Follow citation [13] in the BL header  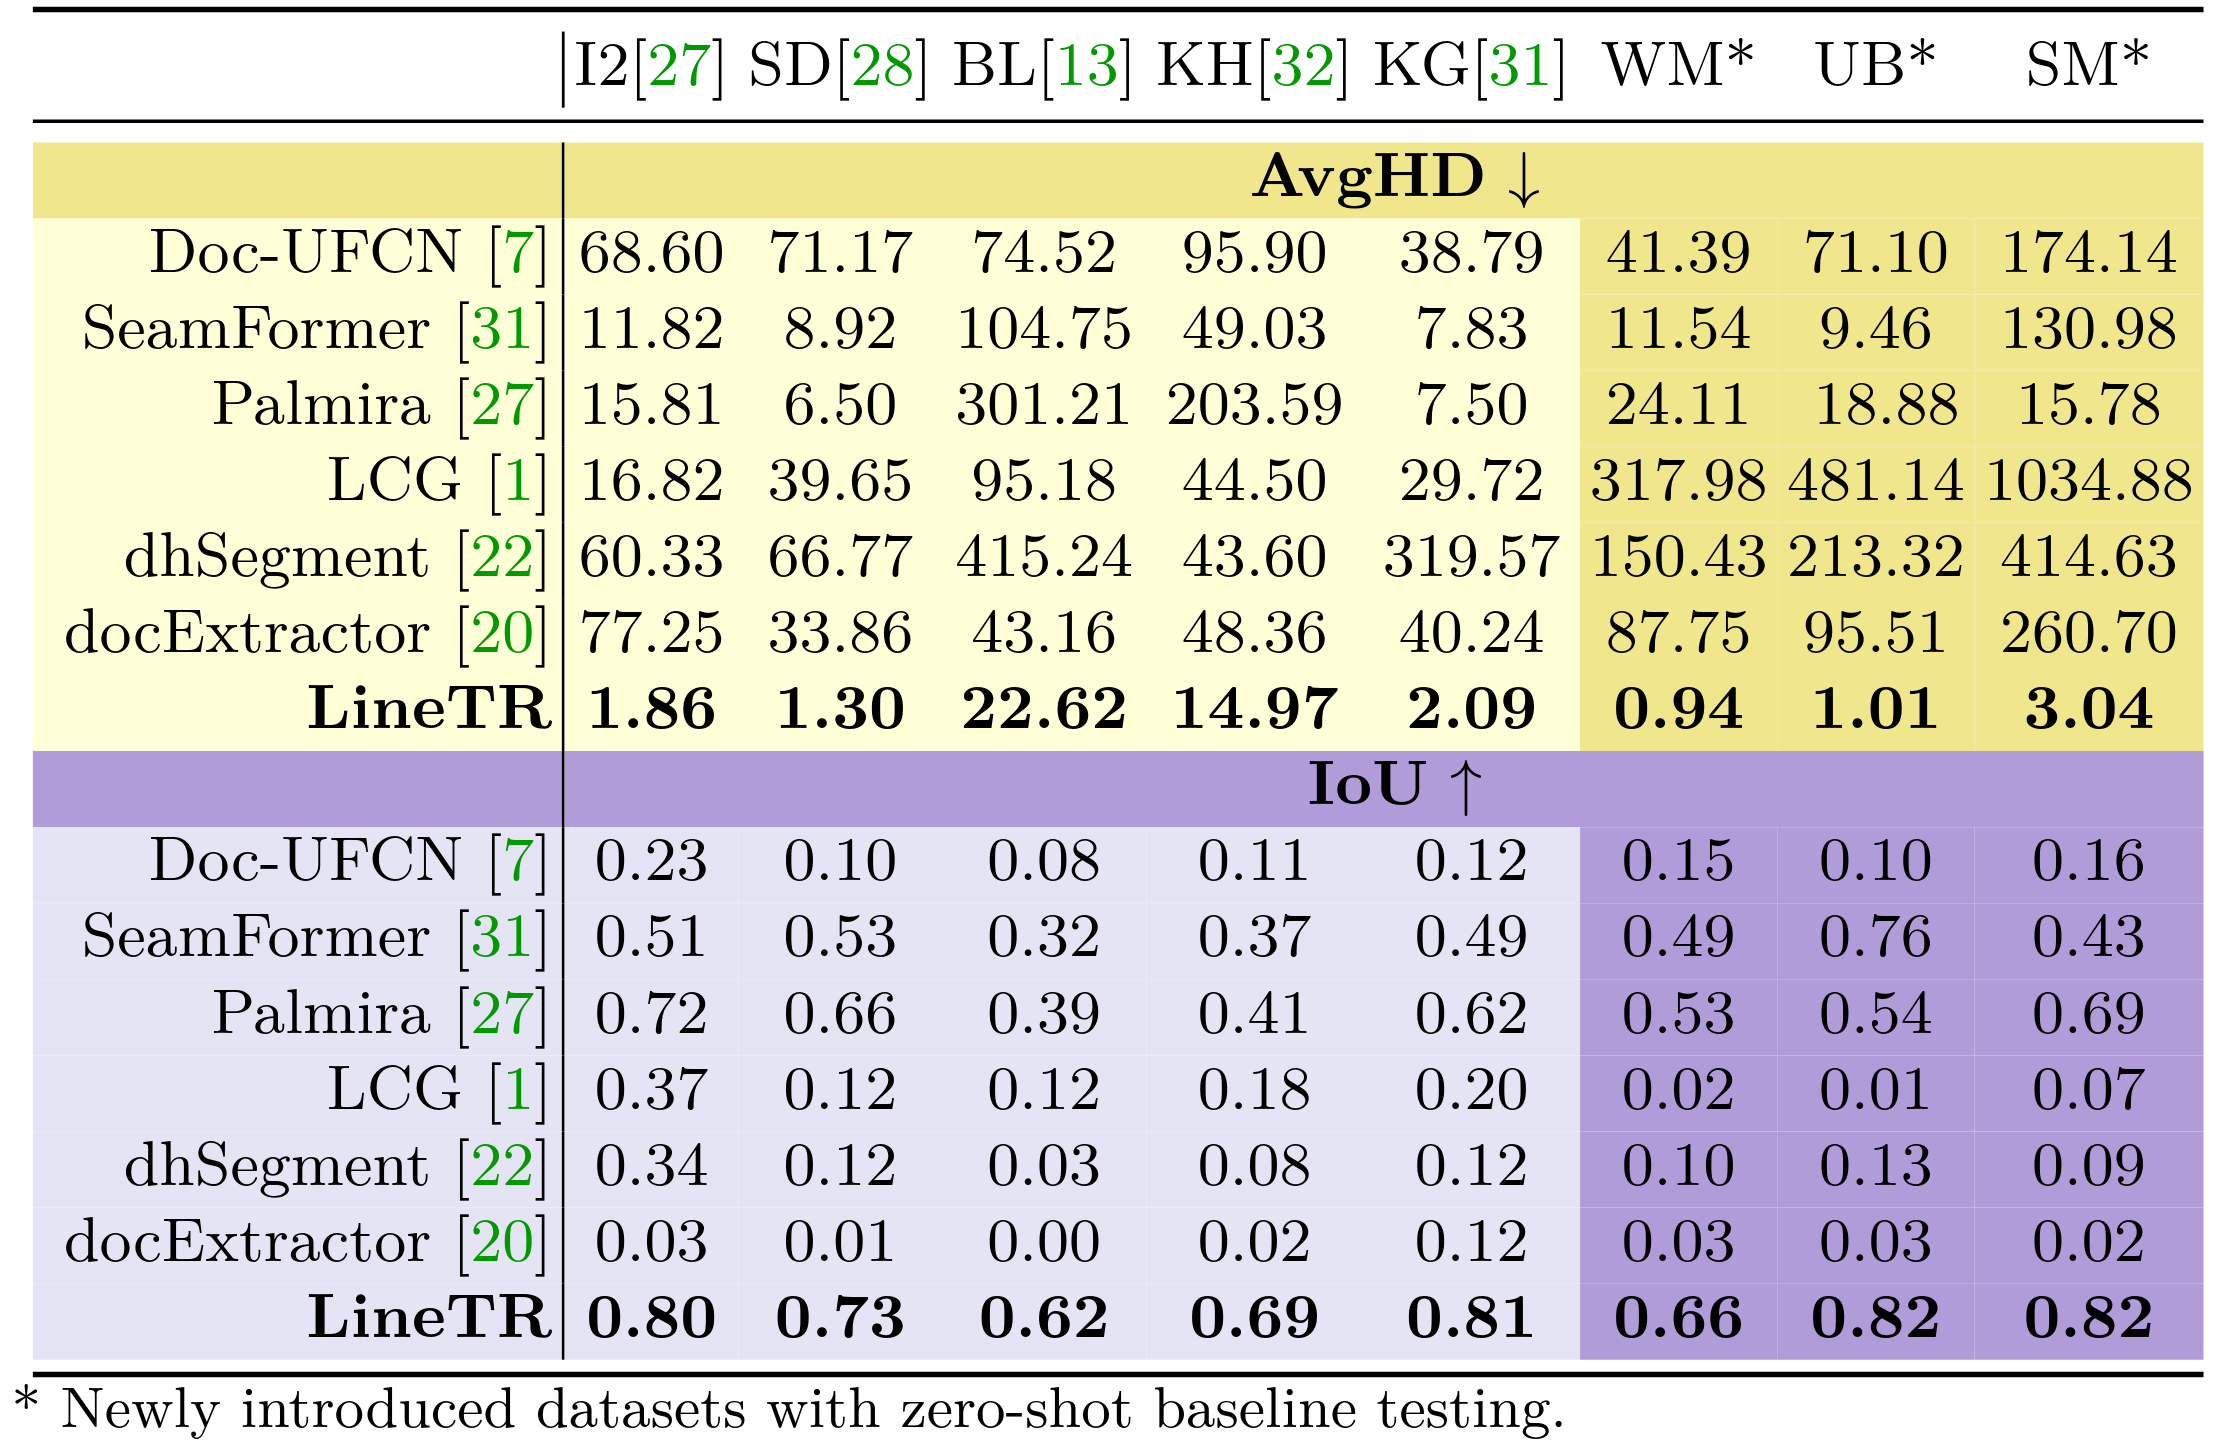[1087, 66]
